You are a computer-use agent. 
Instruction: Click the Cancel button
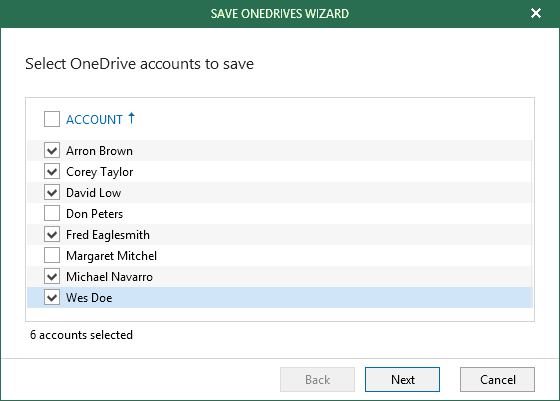pyautogui.click(x=497, y=379)
